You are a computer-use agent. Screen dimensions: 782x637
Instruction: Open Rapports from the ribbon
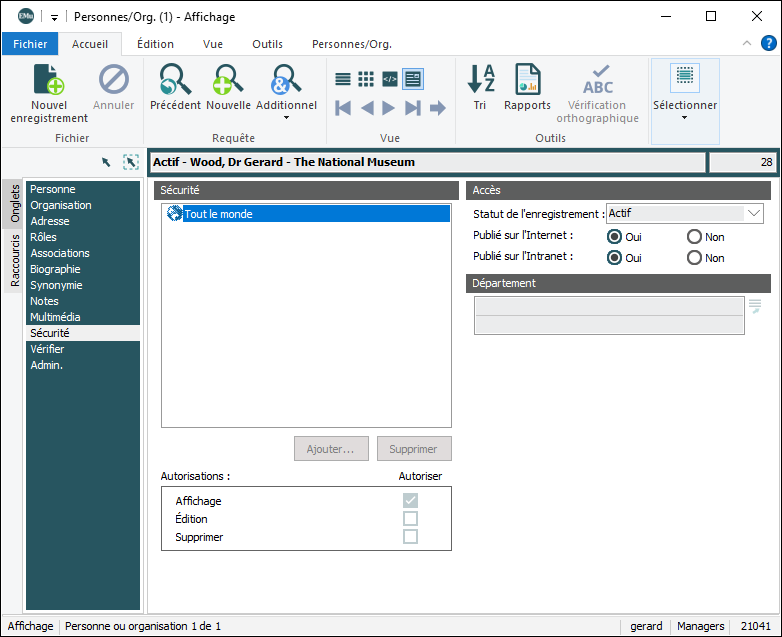click(x=527, y=80)
